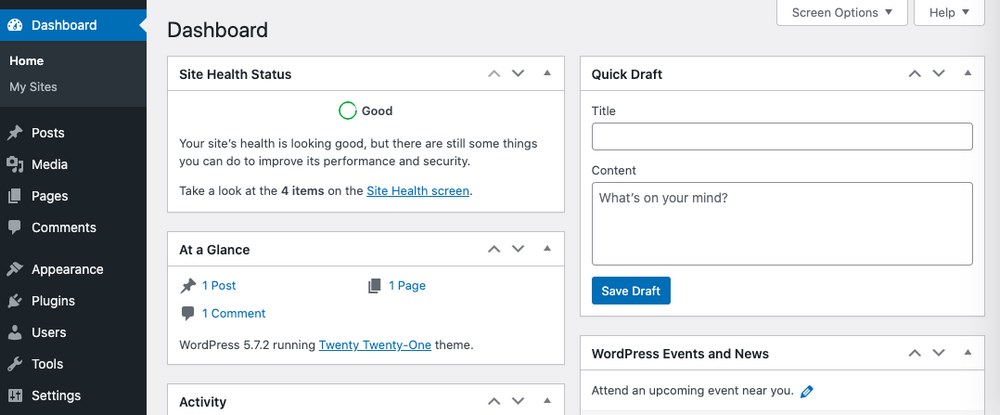The image size is (1000, 415).
Task: Click the page icon beside 1 Page
Action: pos(374,286)
